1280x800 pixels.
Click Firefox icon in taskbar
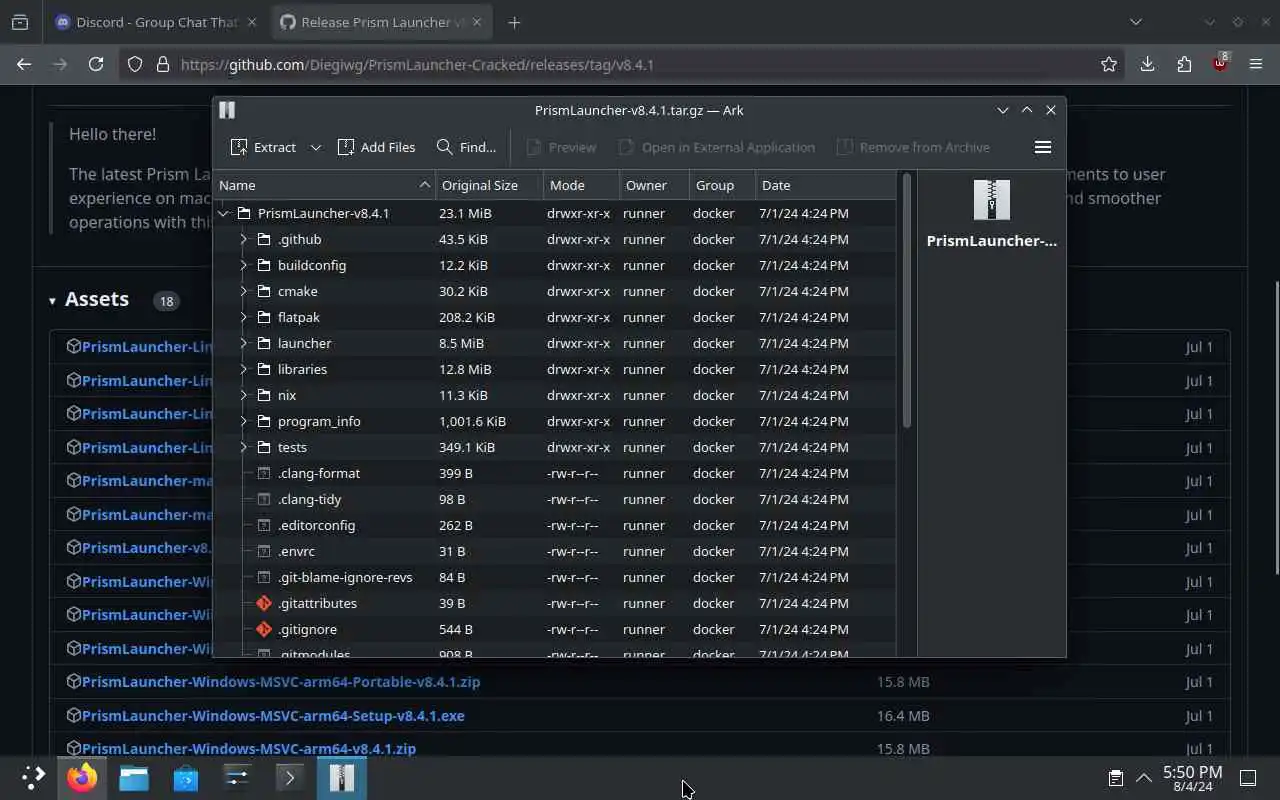(x=83, y=778)
